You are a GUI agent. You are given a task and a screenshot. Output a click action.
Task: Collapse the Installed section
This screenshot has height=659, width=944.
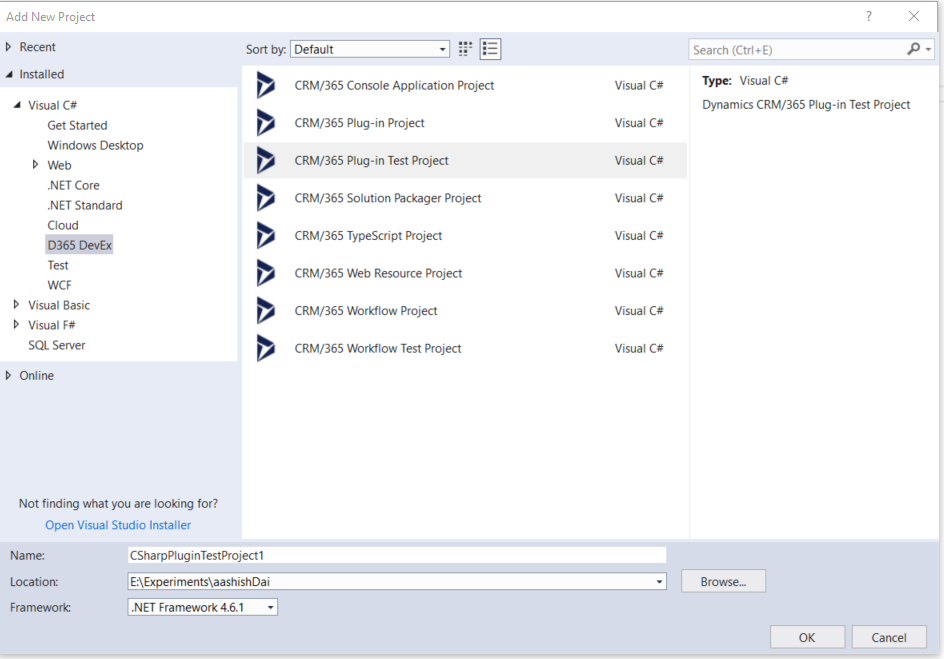(8, 74)
